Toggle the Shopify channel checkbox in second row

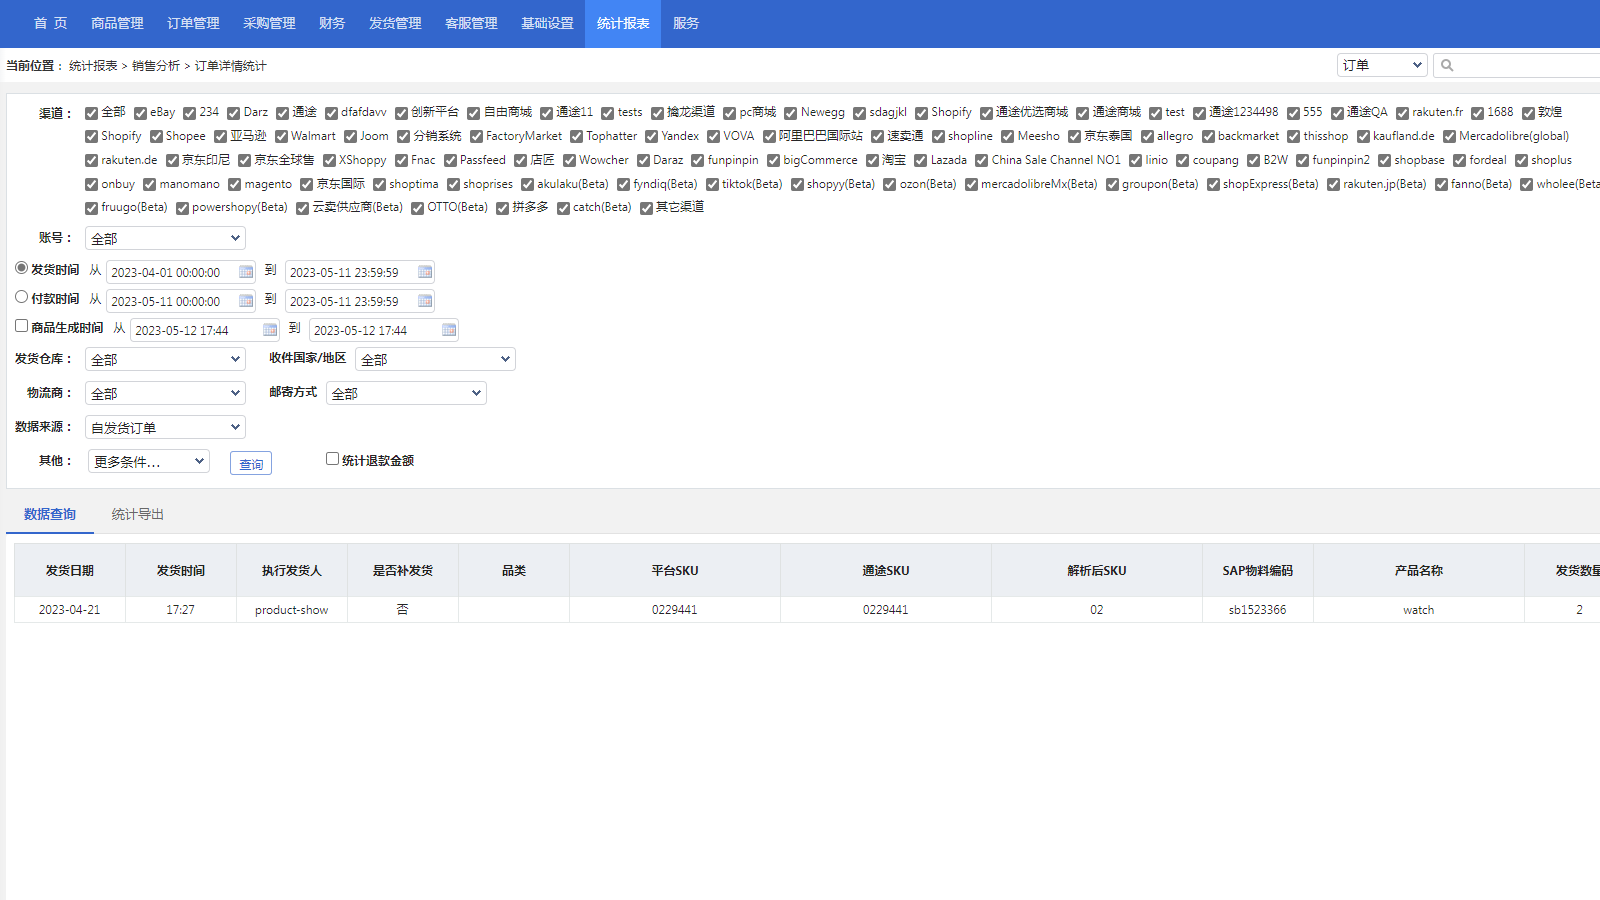(x=91, y=137)
